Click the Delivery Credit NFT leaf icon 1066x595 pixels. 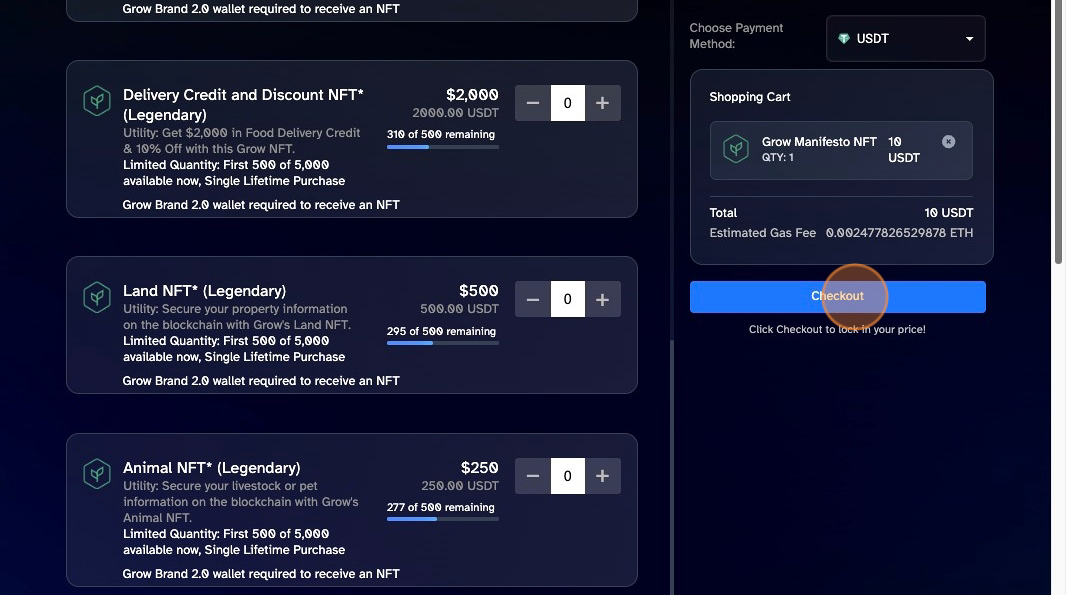click(x=97, y=101)
